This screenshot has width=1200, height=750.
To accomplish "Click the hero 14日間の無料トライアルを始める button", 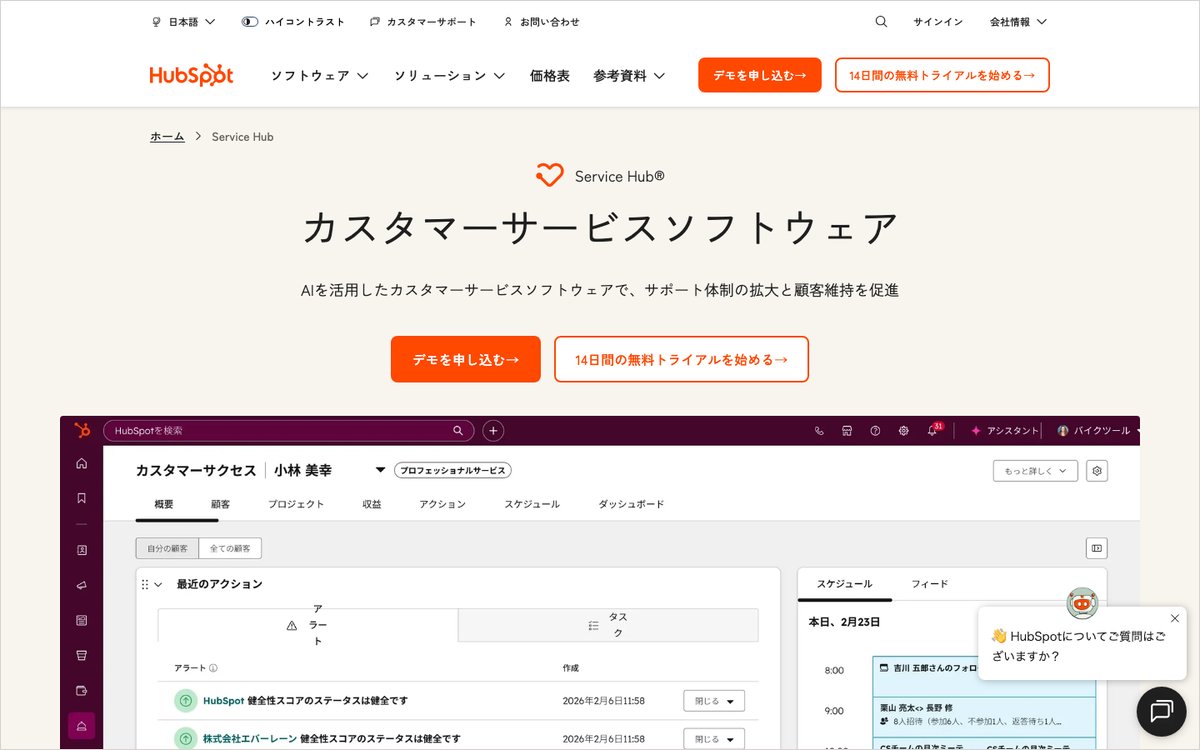I will click(x=682, y=359).
